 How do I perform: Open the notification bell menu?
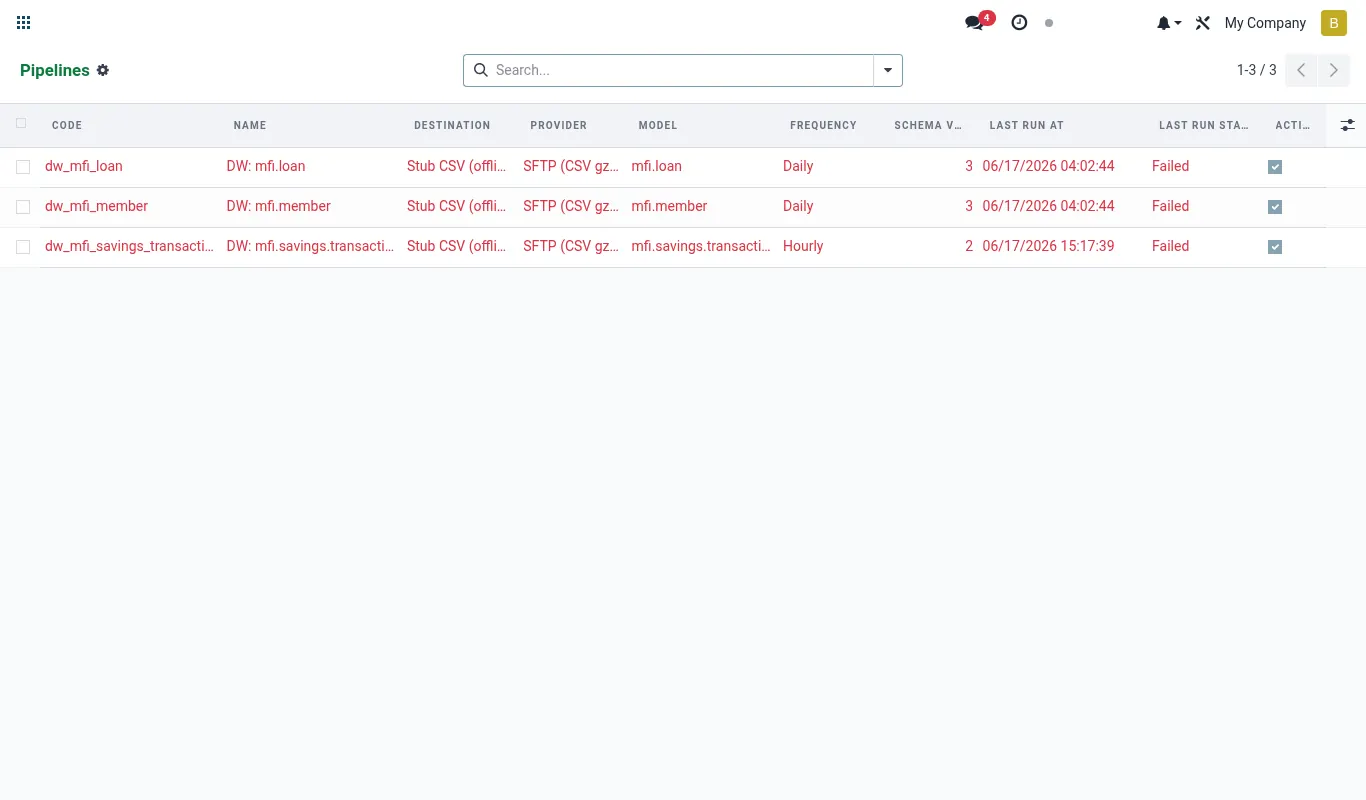[x=1169, y=23]
